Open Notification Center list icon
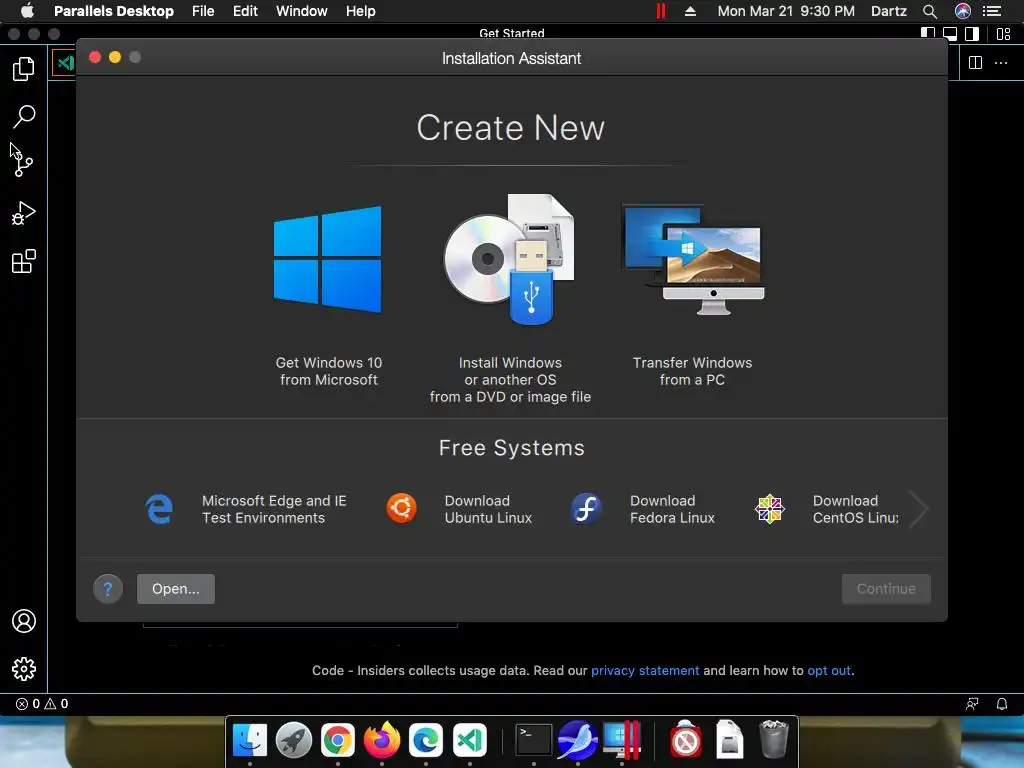The height and width of the screenshot is (768, 1024). [992, 11]
